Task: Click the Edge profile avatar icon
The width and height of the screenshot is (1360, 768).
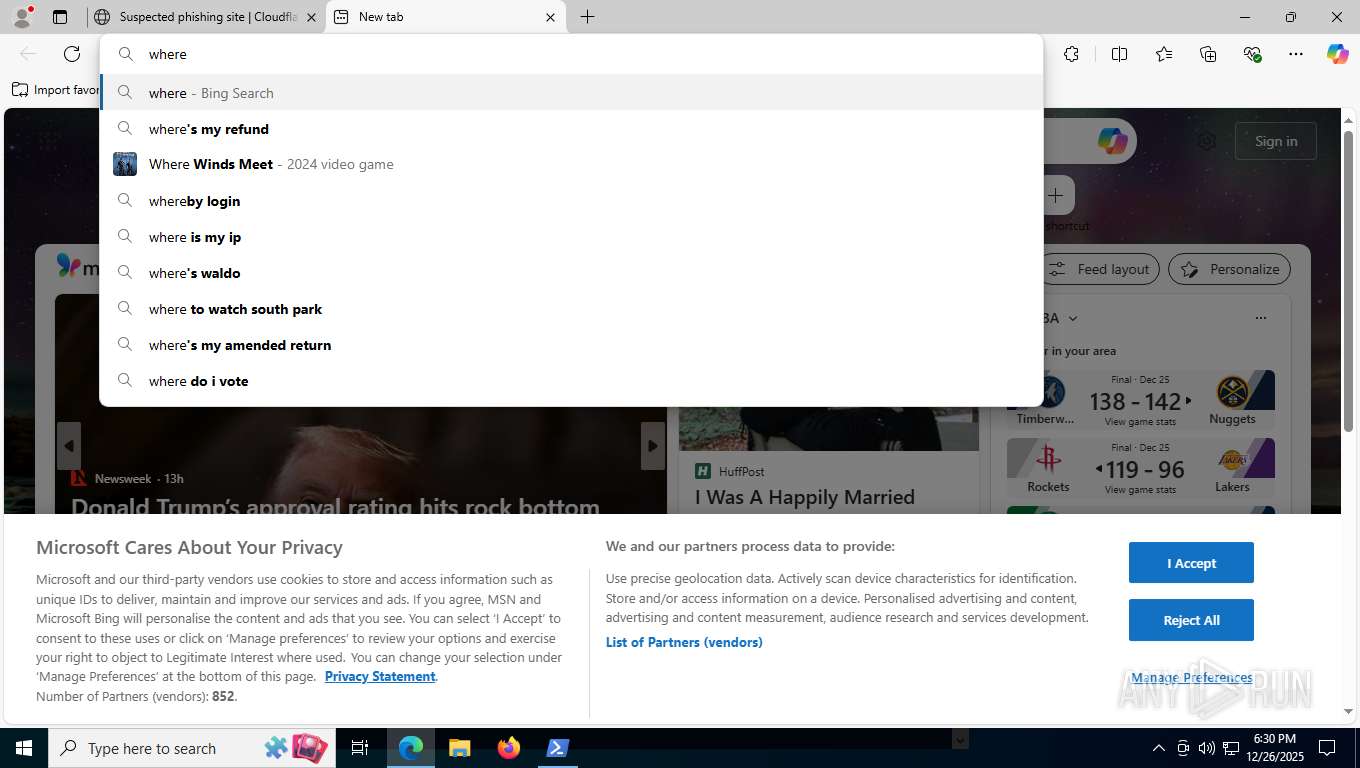Action: tap(21, 17)
